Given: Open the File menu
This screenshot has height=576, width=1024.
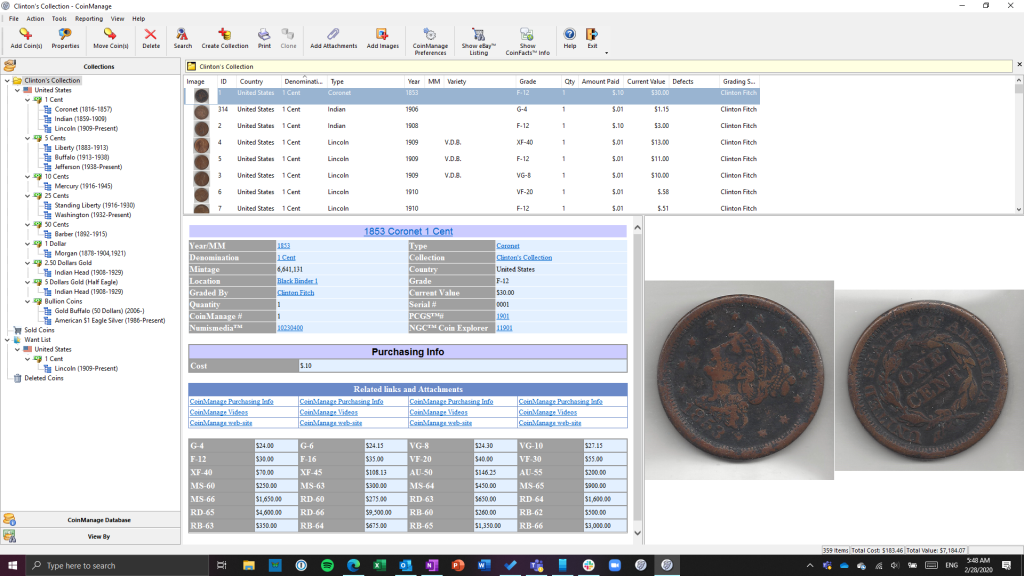Looking at the screenshot, I should [14, 18].
